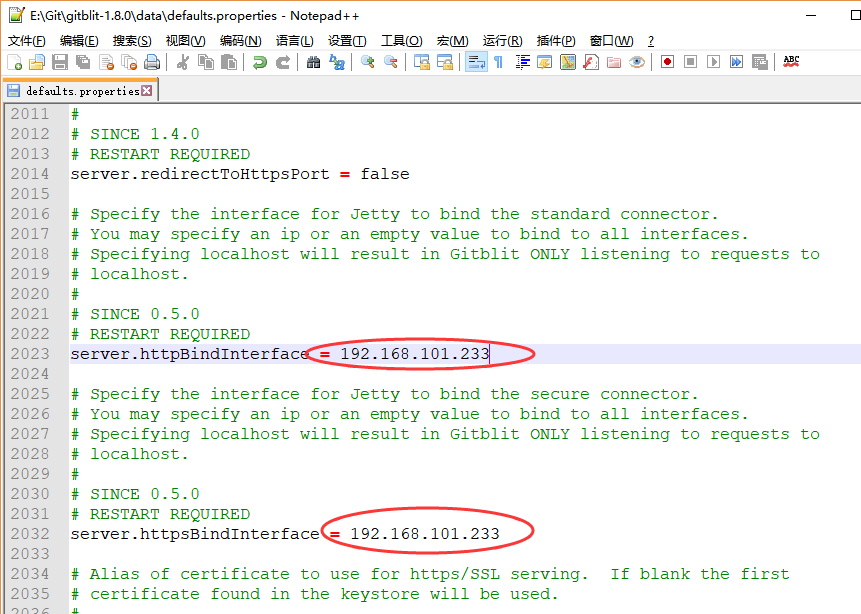Image resolution: width=861 pixels, height=614 pixels.
Task: Click the 192.168.101.233 value on line 2032
Action: tap(425, 534)
